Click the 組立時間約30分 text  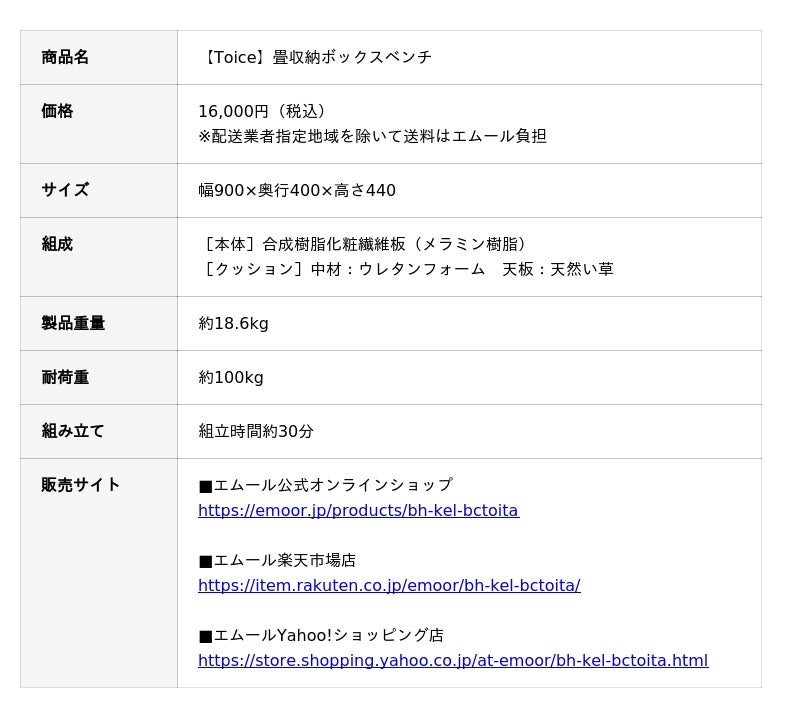tap(256, 432)
